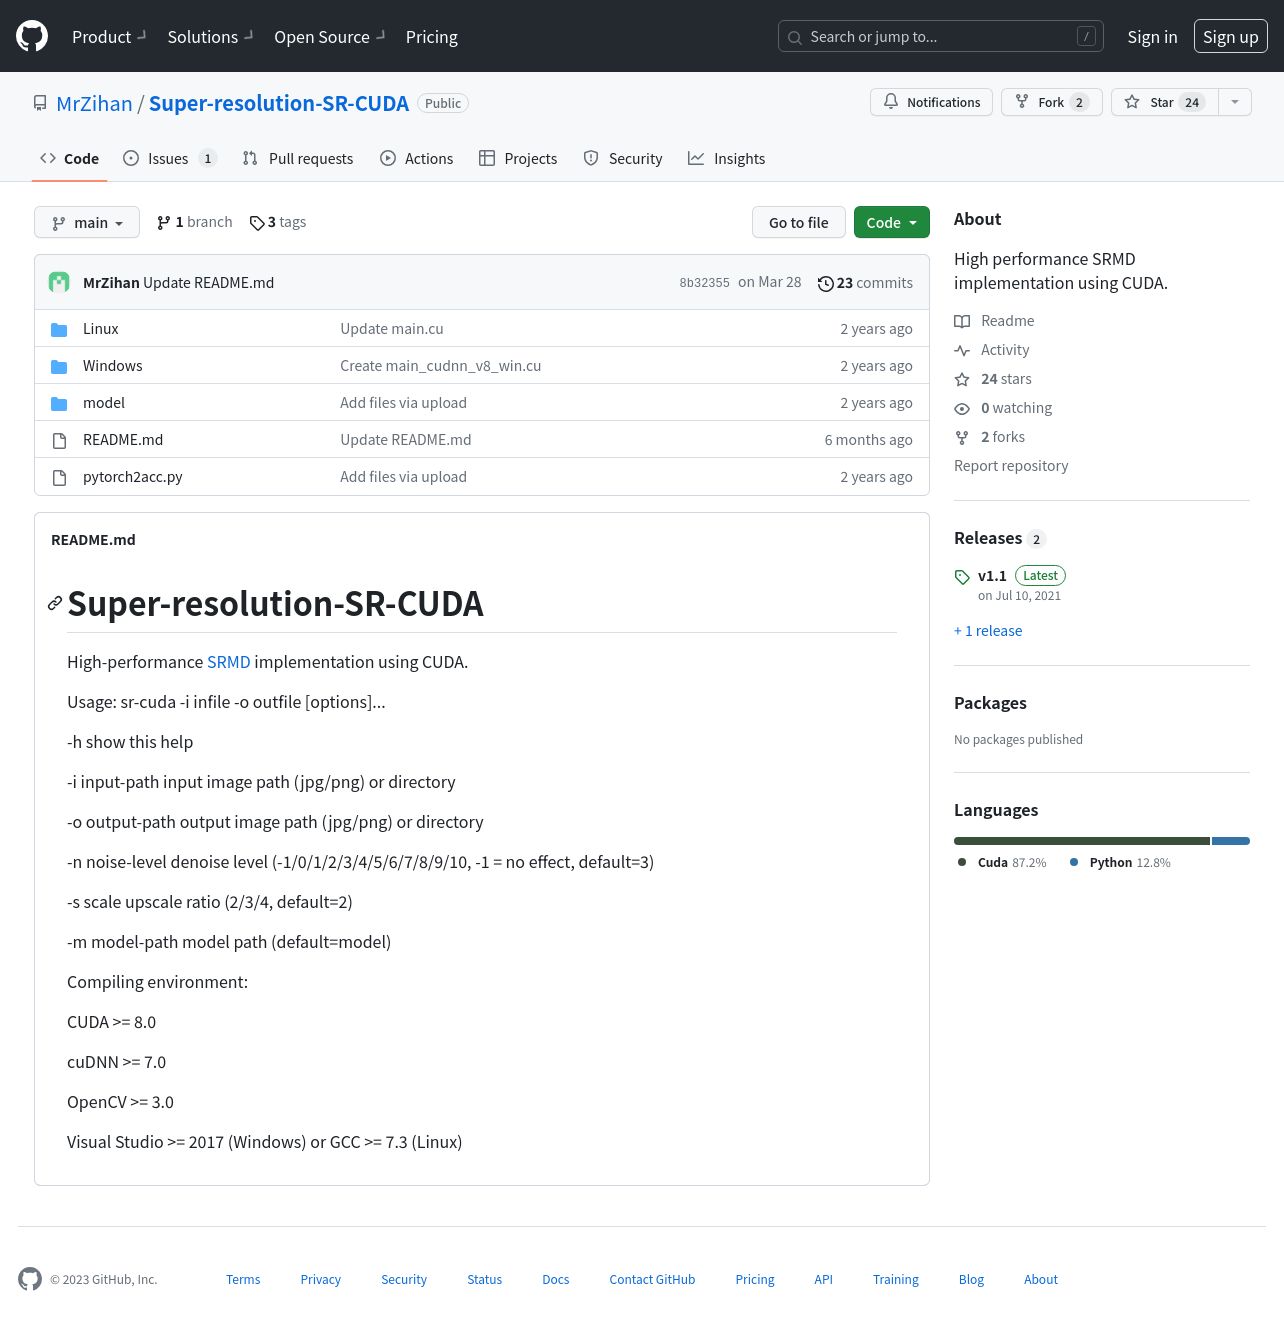Viewport: 1284px width, 1340px height.
Task: Open the Releases section heading
Action: tap(988, 538)
